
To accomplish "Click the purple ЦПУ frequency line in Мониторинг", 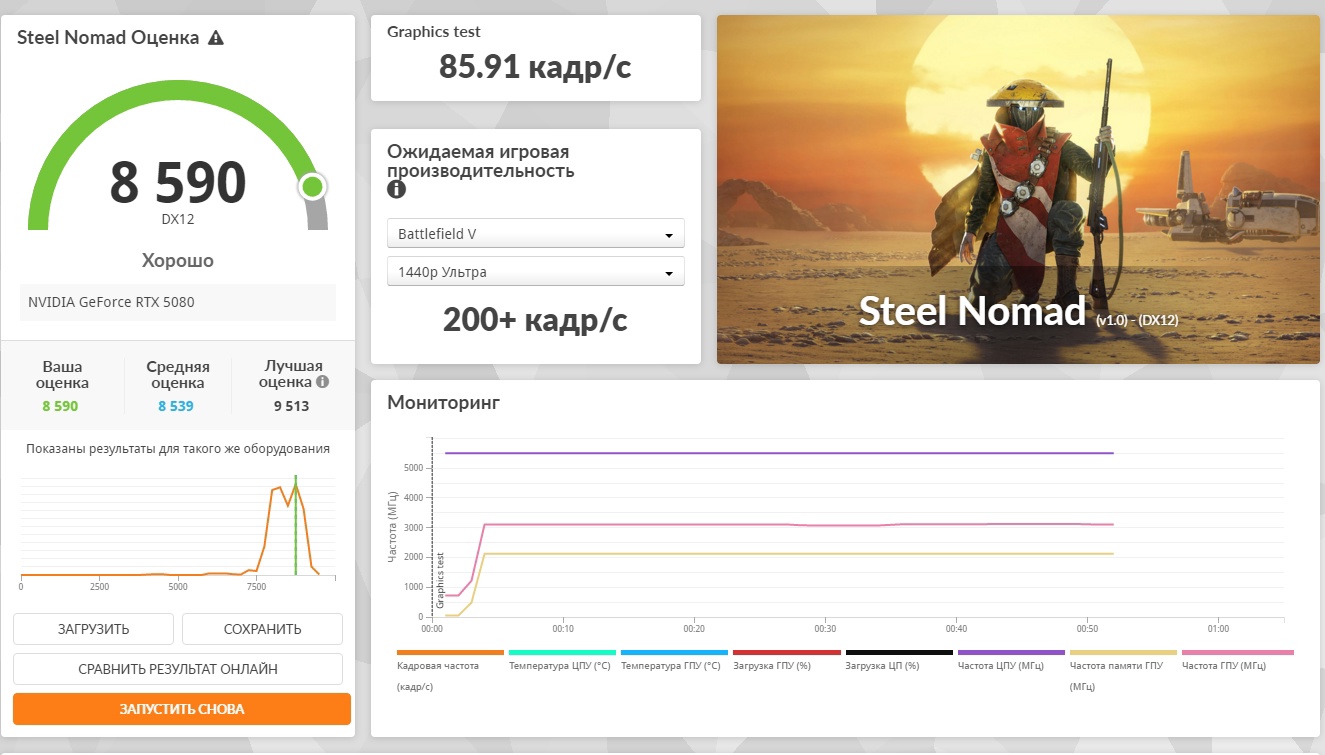I will (x=778, y=453).
